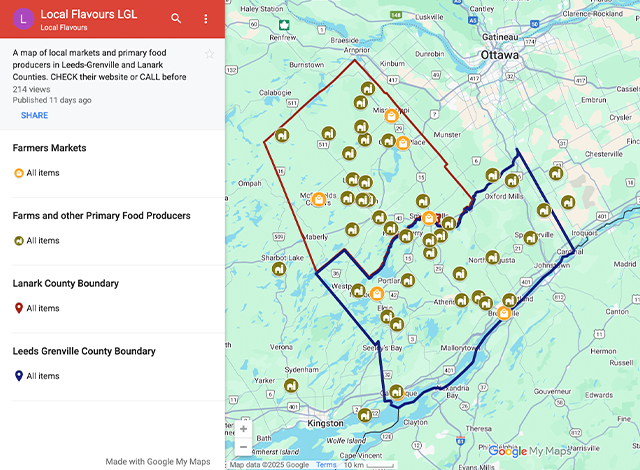Click the Google My Maps logo

click(x=530, y=451)
